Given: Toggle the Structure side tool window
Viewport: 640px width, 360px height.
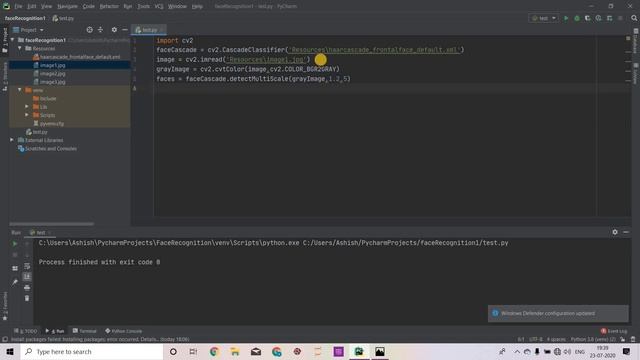Looking at the screenshot, I should tap(4, 77).
